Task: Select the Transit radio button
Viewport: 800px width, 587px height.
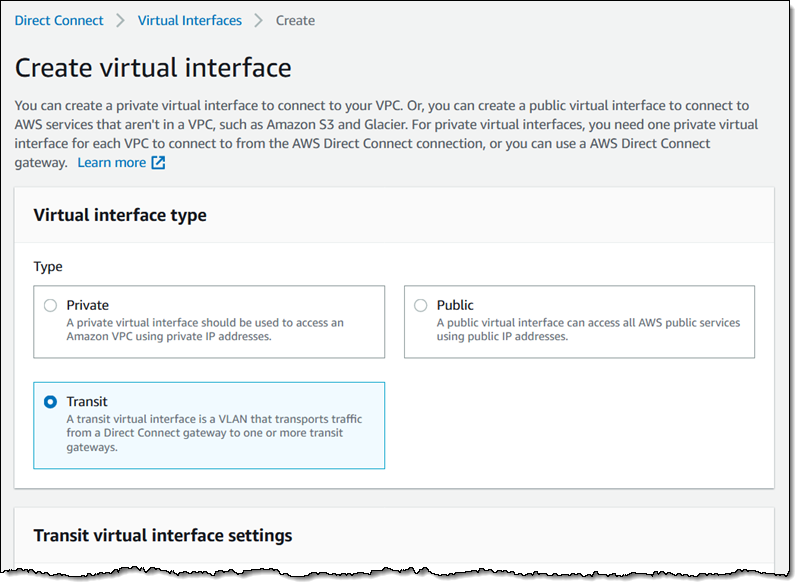Action: click(x=50, y=401)
